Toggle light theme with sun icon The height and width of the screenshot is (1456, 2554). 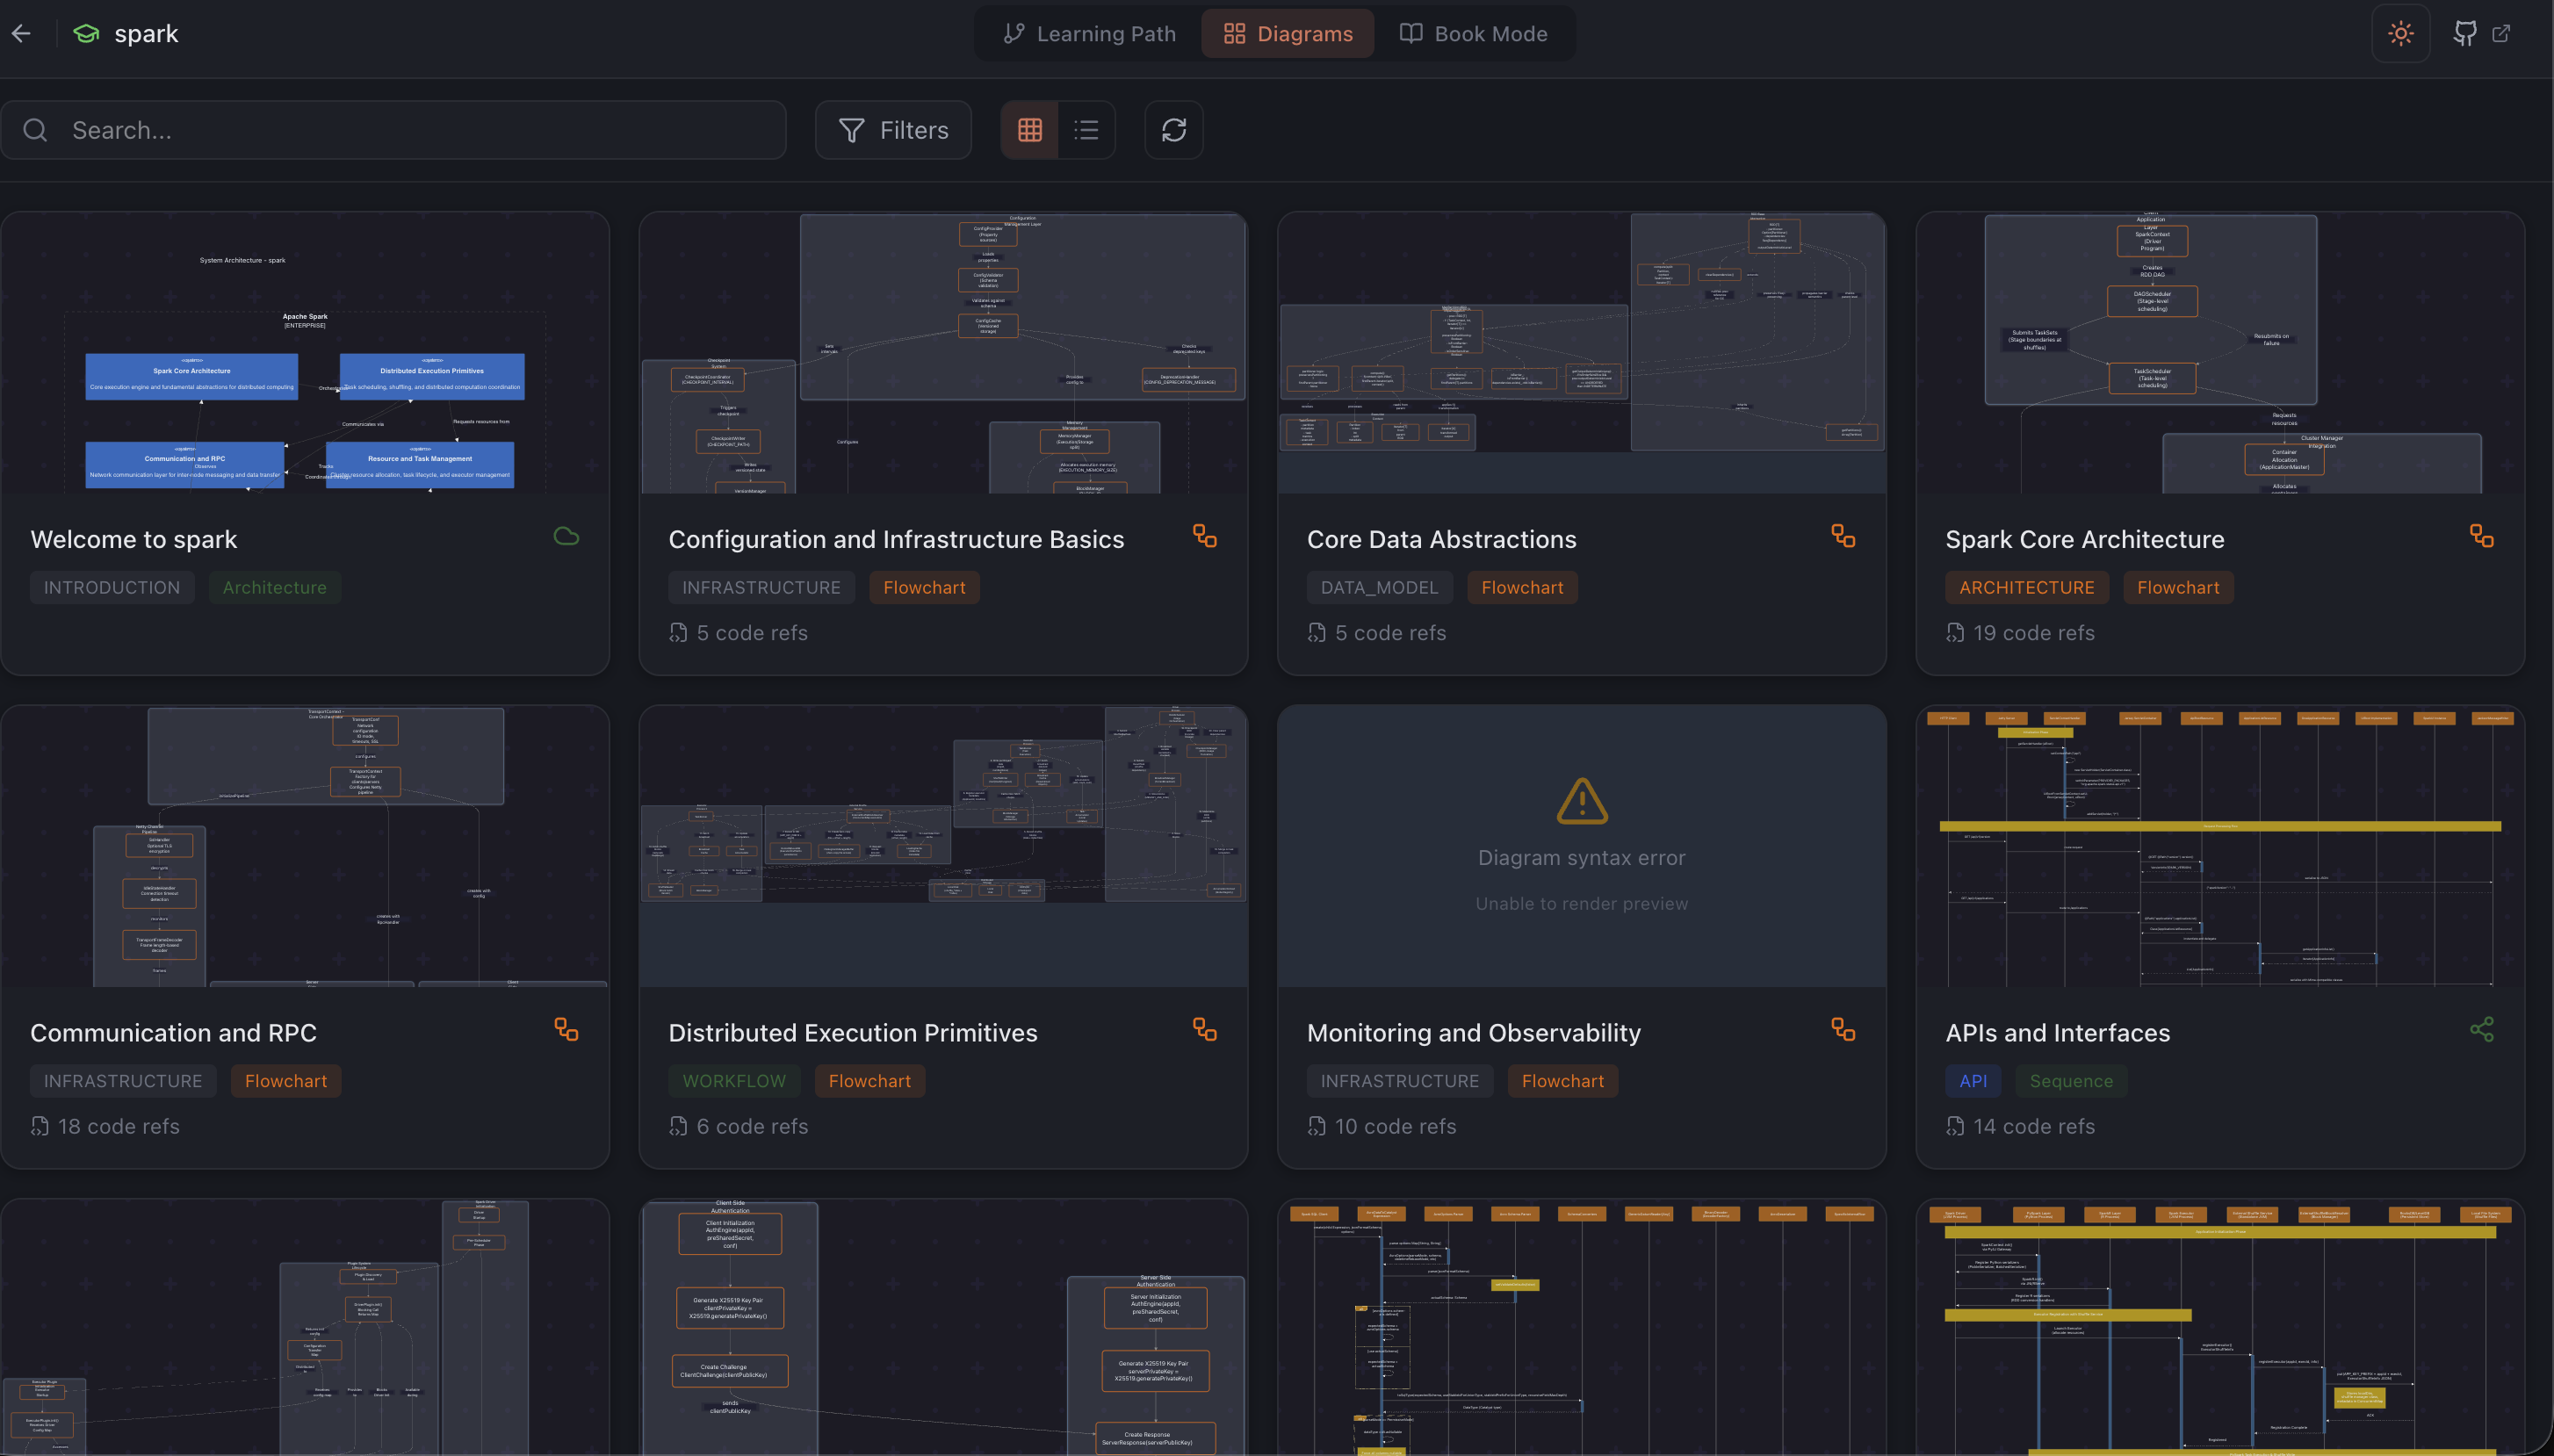point(2400,34)
